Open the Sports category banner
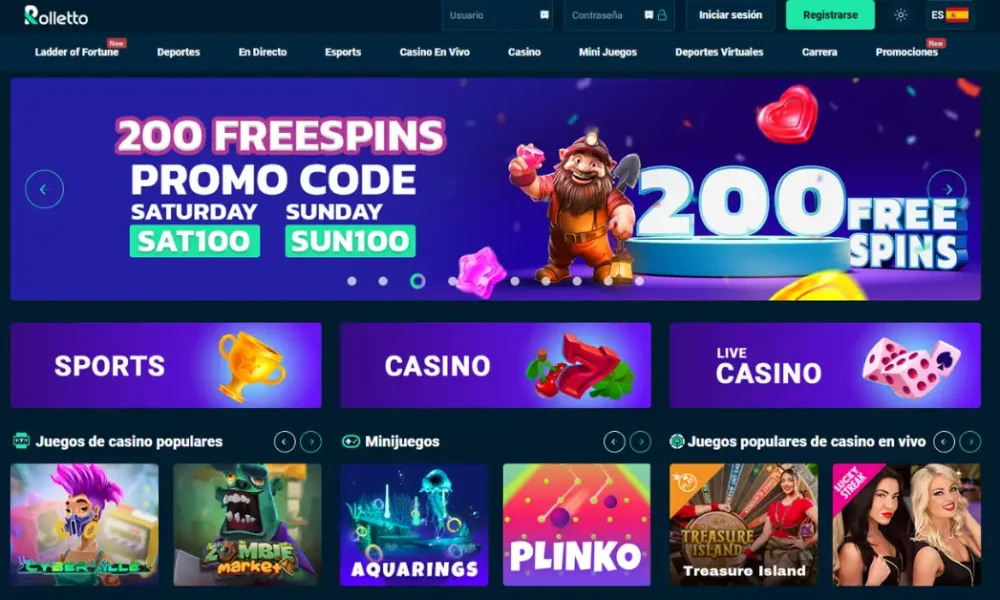 click(166, 365)
